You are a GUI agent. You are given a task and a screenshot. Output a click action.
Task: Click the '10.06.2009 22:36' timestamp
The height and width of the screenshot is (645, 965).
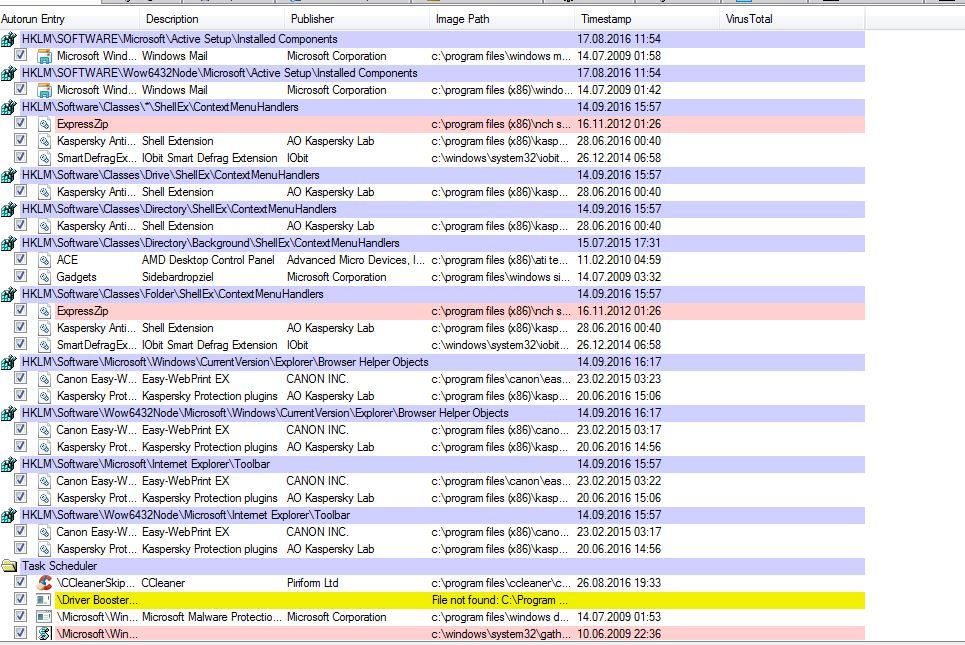click(619, 634)
